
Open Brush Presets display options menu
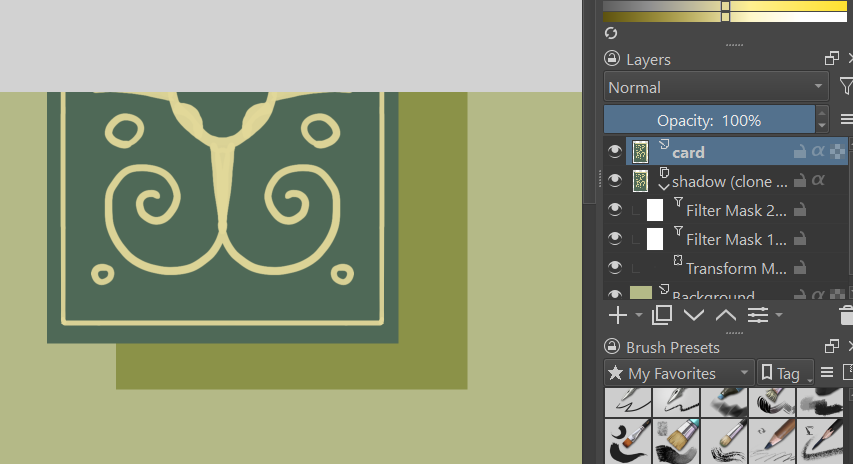827,373
